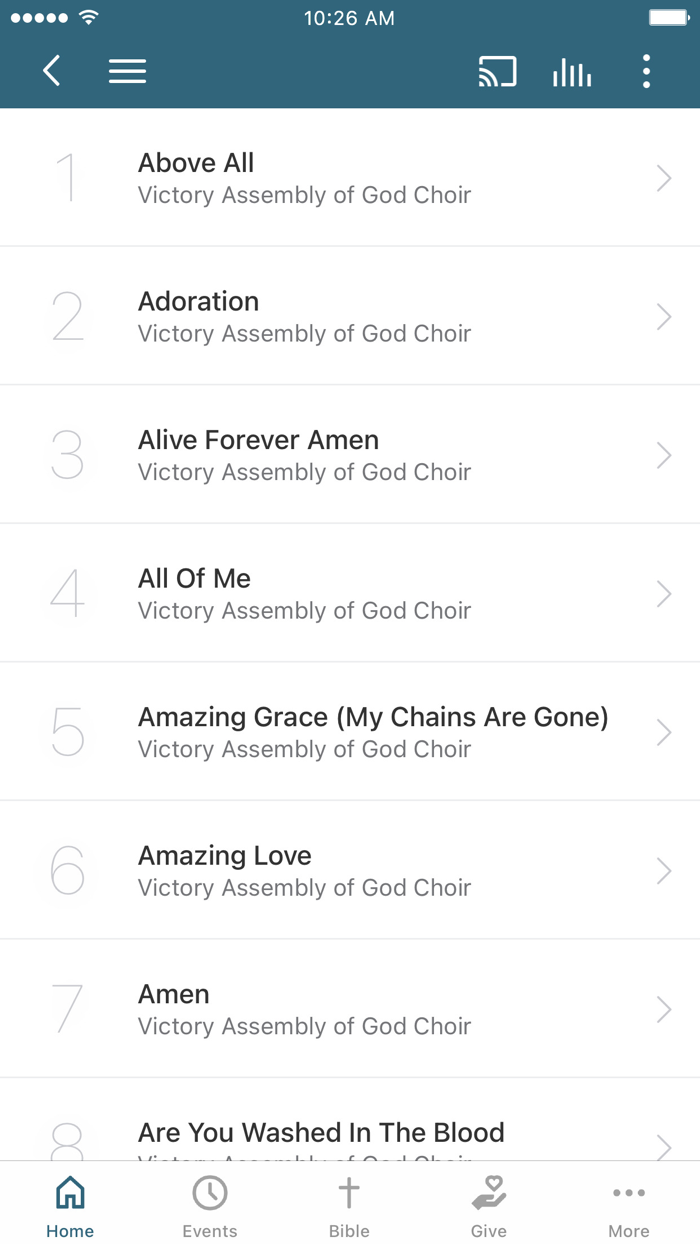Screen dimensions: 700x1244
Task: Tap the Events clock icon
Action: tap(209, 1192)
